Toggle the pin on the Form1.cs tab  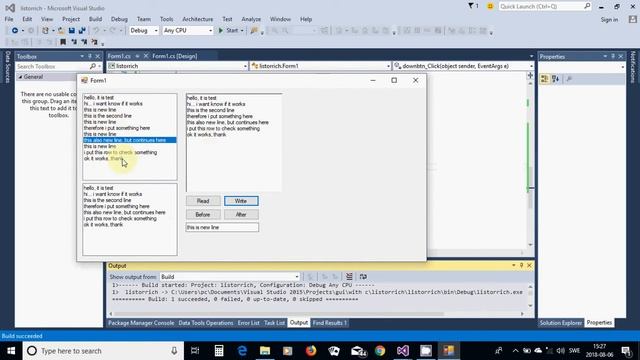click(x=138, y=56)
